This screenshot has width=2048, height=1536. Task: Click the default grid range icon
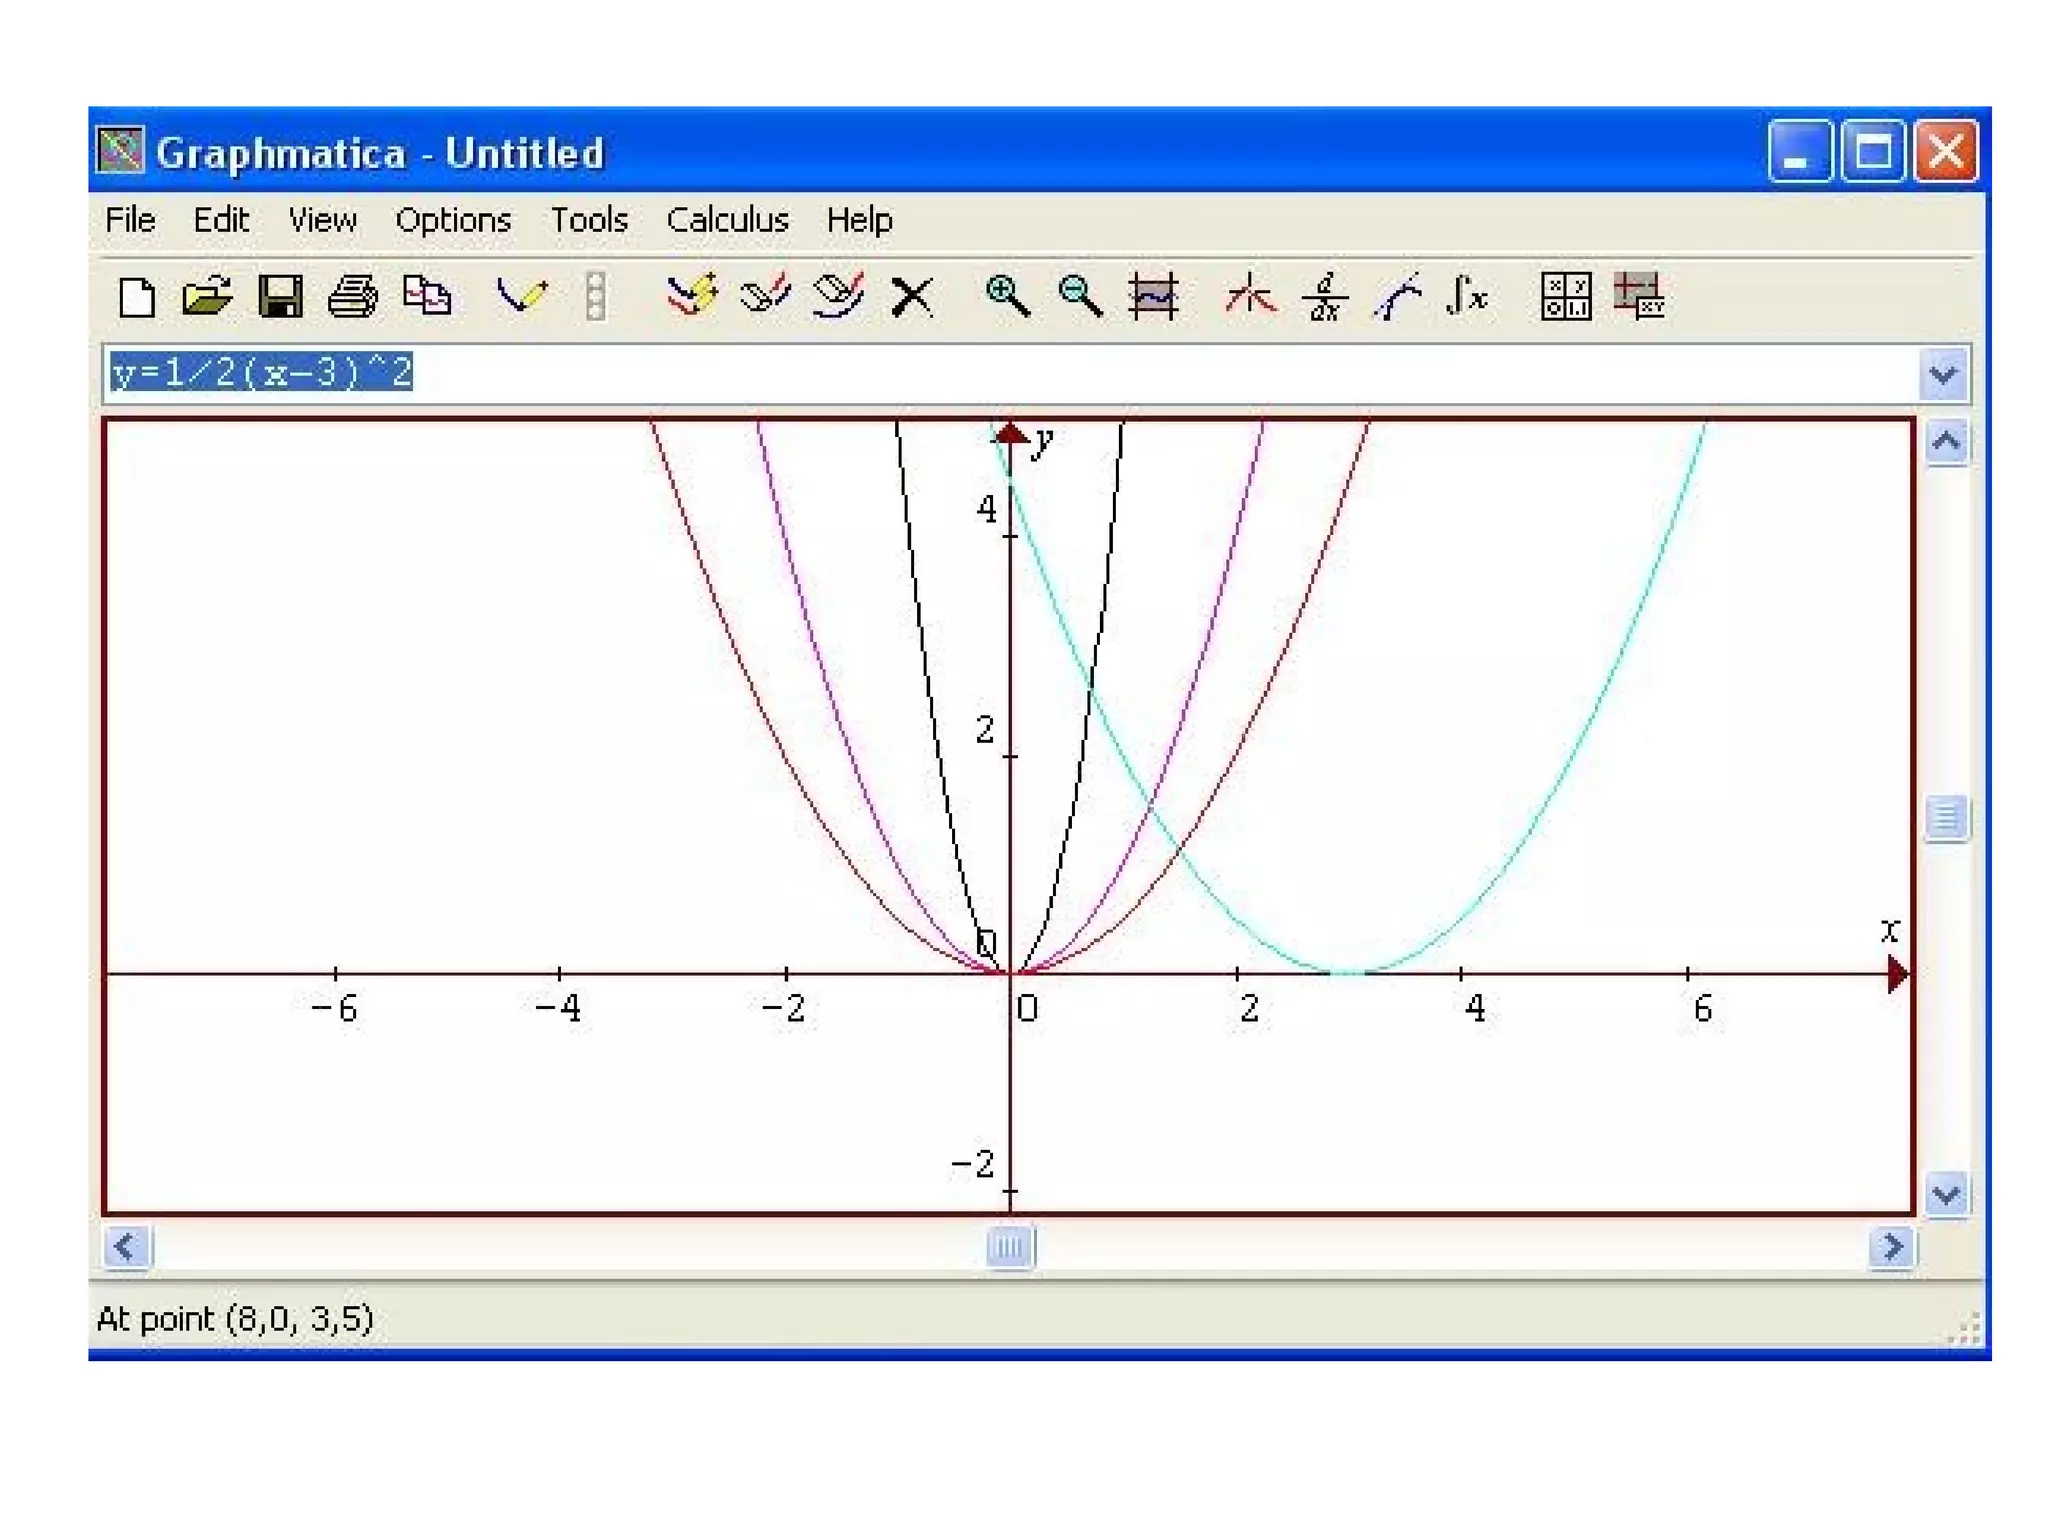pyautogui.click(x=1153, y=297)
